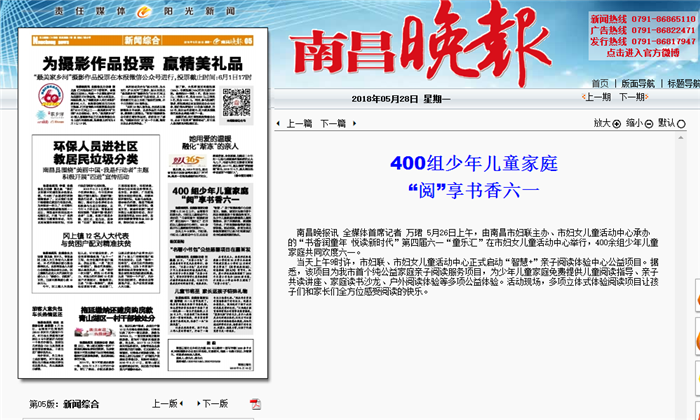Reset text size with the 默认 circle icon
Viewport: 700px width, 420px height.
[681, 123]
